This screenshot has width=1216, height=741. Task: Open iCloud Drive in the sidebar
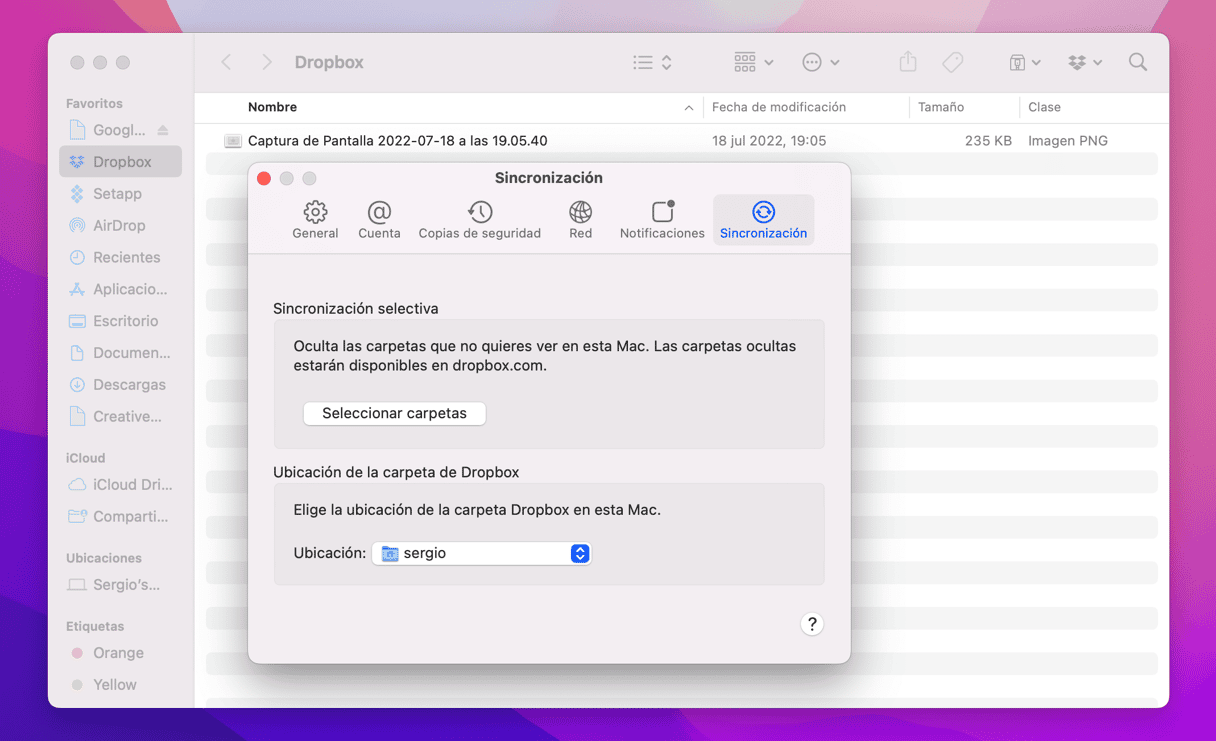pos(121,485)
